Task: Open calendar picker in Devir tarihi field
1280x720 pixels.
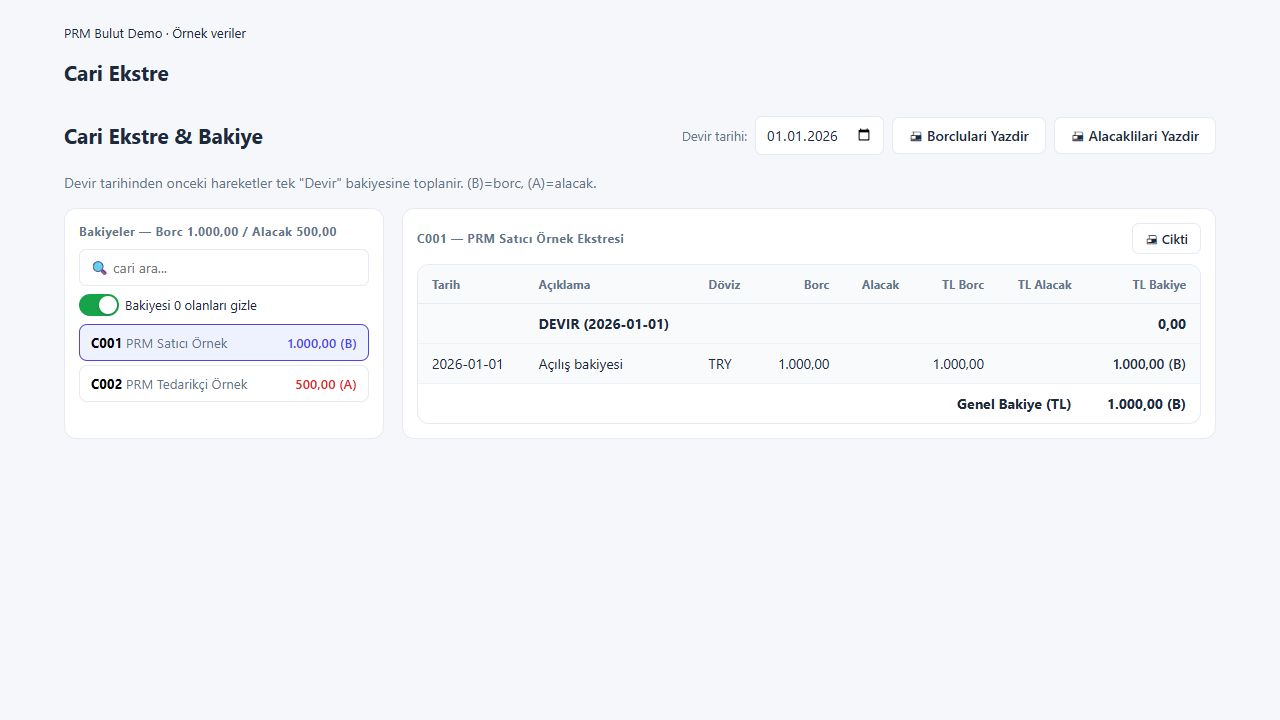Action: pos(864,136)
